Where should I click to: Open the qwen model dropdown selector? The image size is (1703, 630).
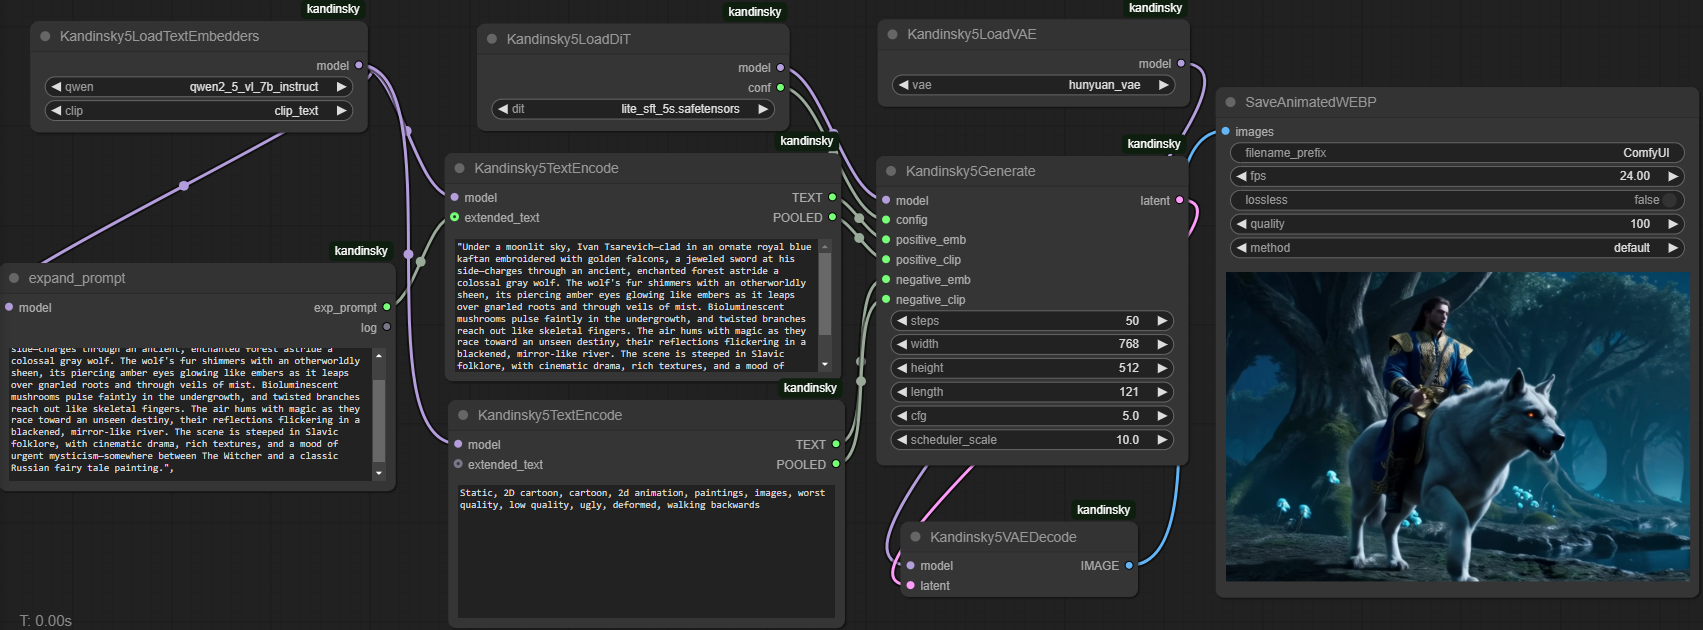(x=199, y=87)
